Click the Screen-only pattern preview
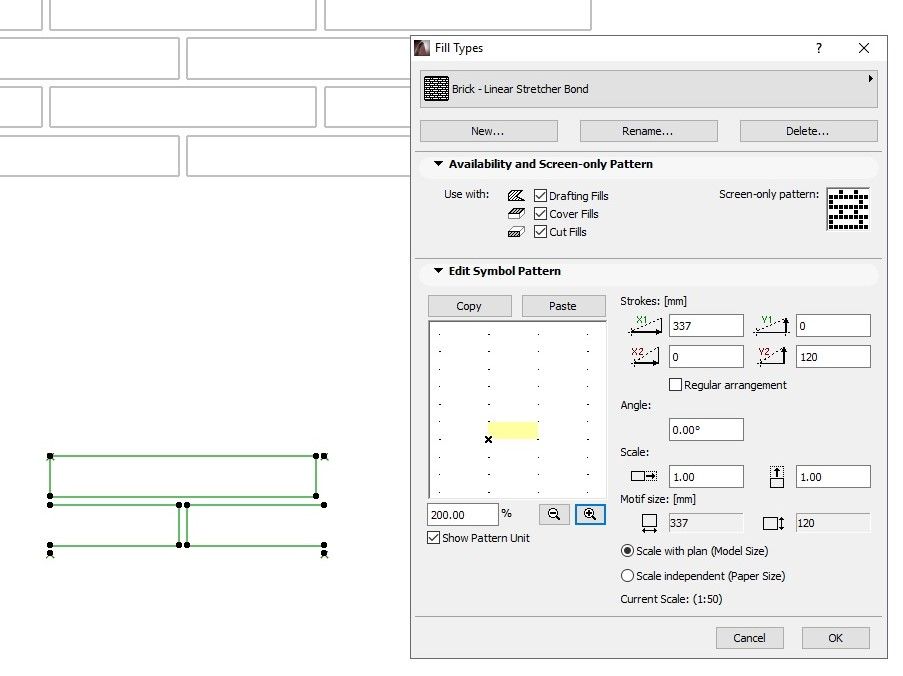 coord(847,209)
